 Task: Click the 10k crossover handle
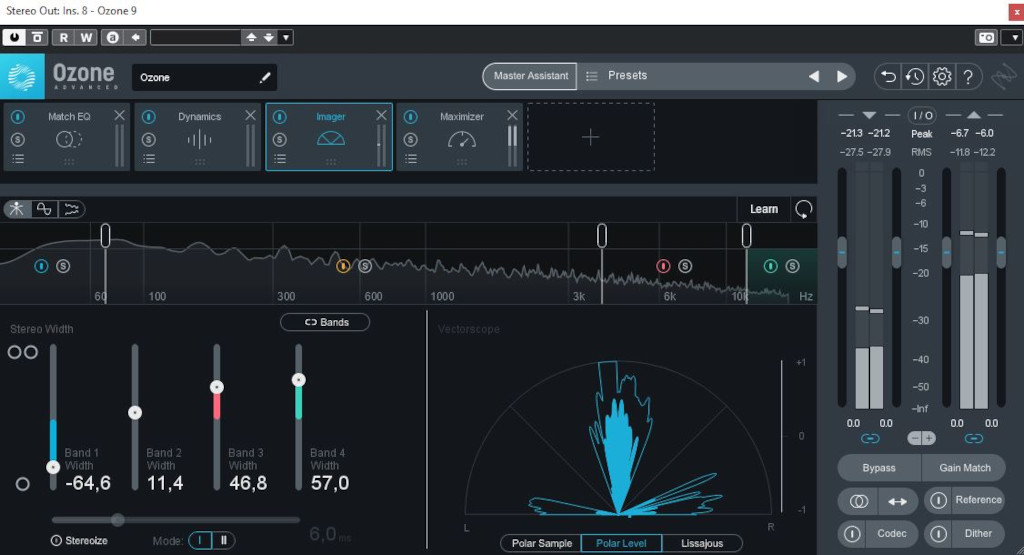pos(746,236)
